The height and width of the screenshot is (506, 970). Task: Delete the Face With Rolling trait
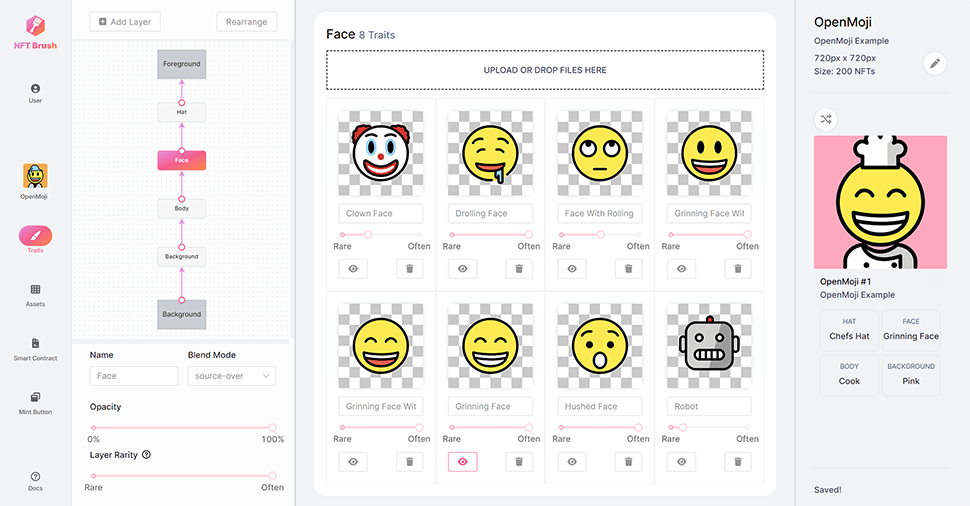[629, 269]
